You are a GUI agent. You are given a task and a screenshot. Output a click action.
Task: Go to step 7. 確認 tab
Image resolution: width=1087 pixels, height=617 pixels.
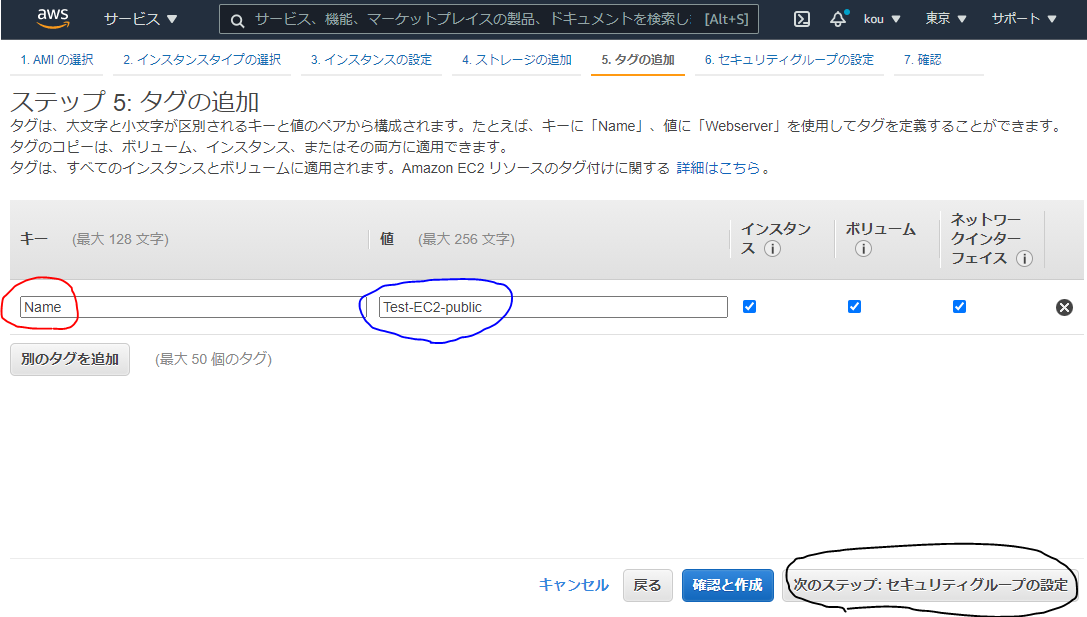pos(923,60)
